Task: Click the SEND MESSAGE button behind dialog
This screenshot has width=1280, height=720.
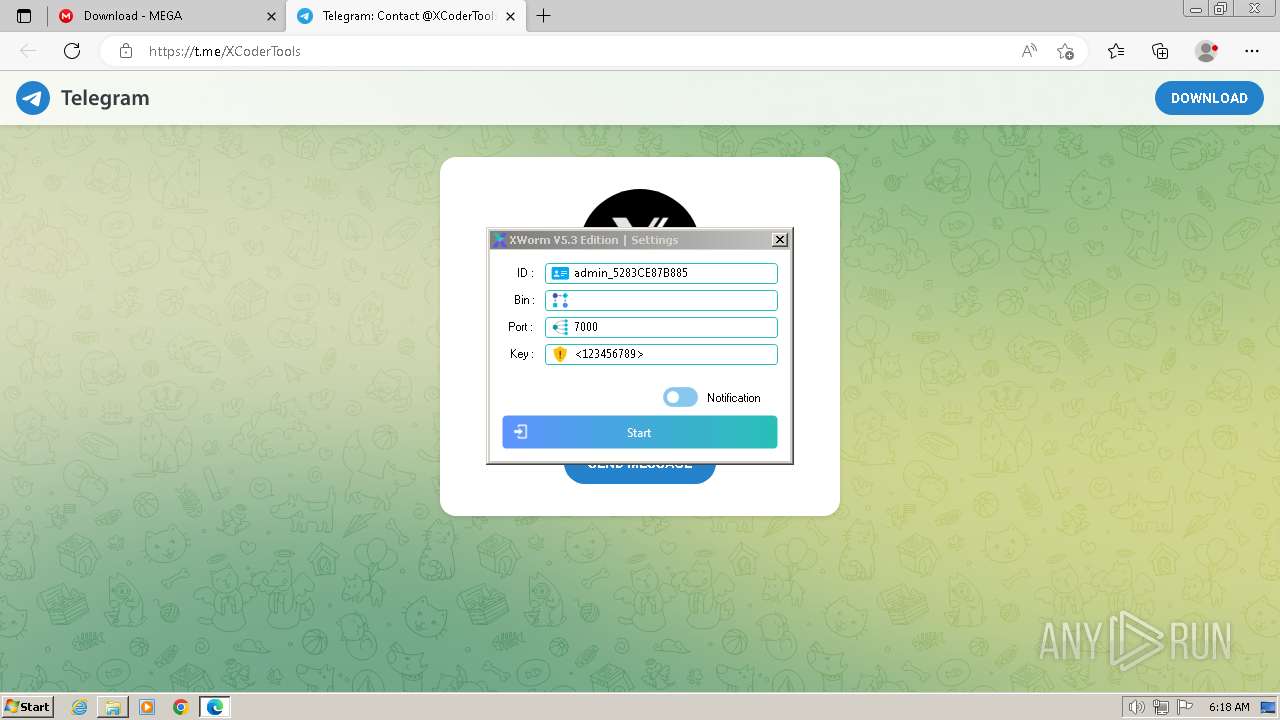Action: point(640,473)
